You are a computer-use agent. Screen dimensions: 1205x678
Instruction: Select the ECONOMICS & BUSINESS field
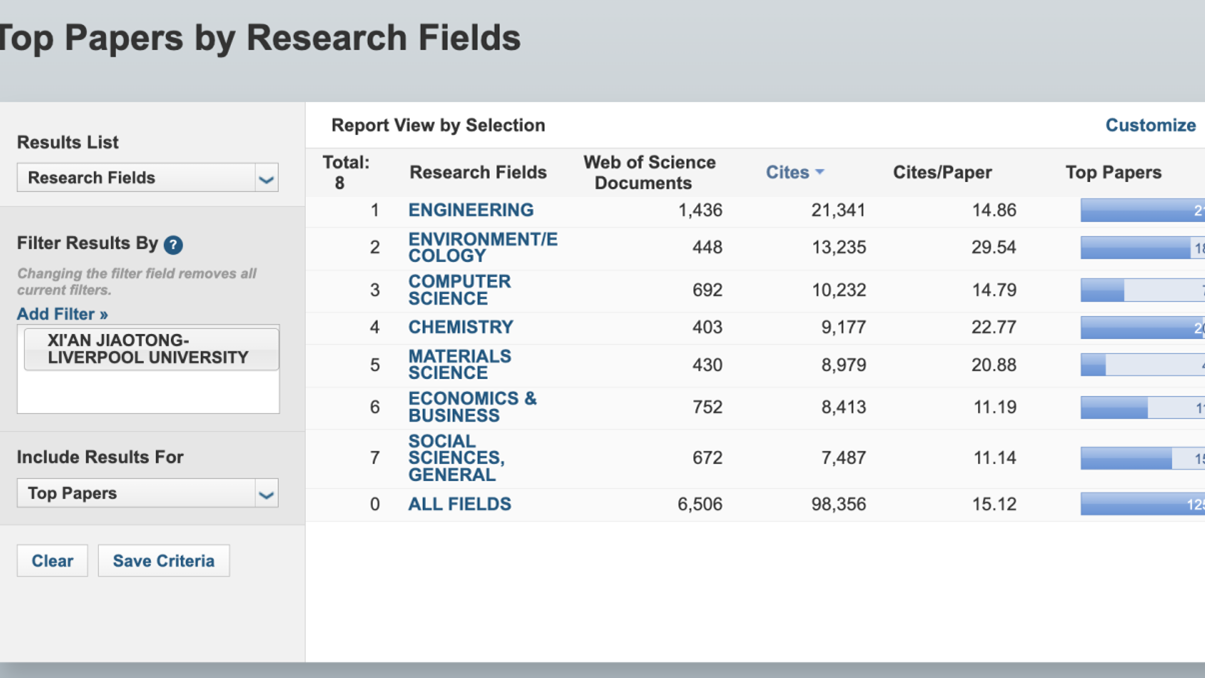[472, 407]
